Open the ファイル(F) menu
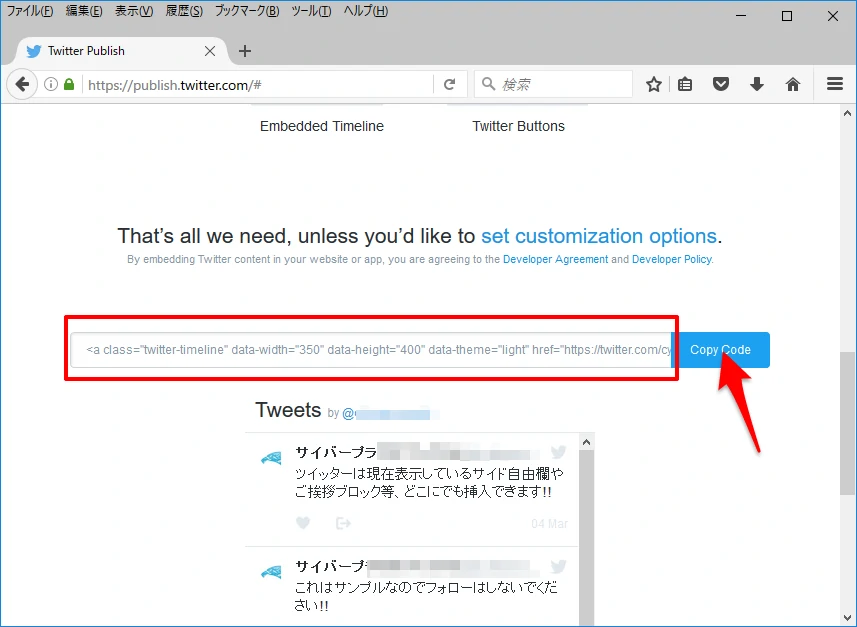857x627 pixels. [x=30, y=11]
